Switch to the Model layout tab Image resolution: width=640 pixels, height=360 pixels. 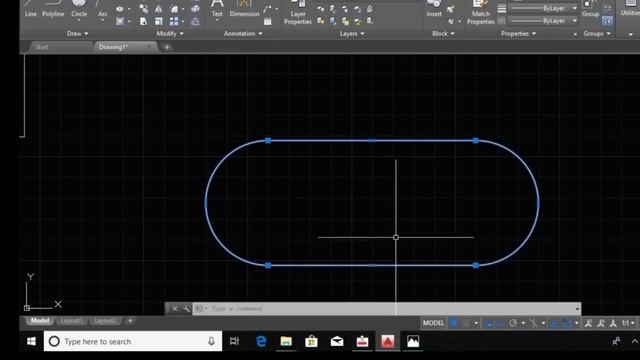coord(40,321)
